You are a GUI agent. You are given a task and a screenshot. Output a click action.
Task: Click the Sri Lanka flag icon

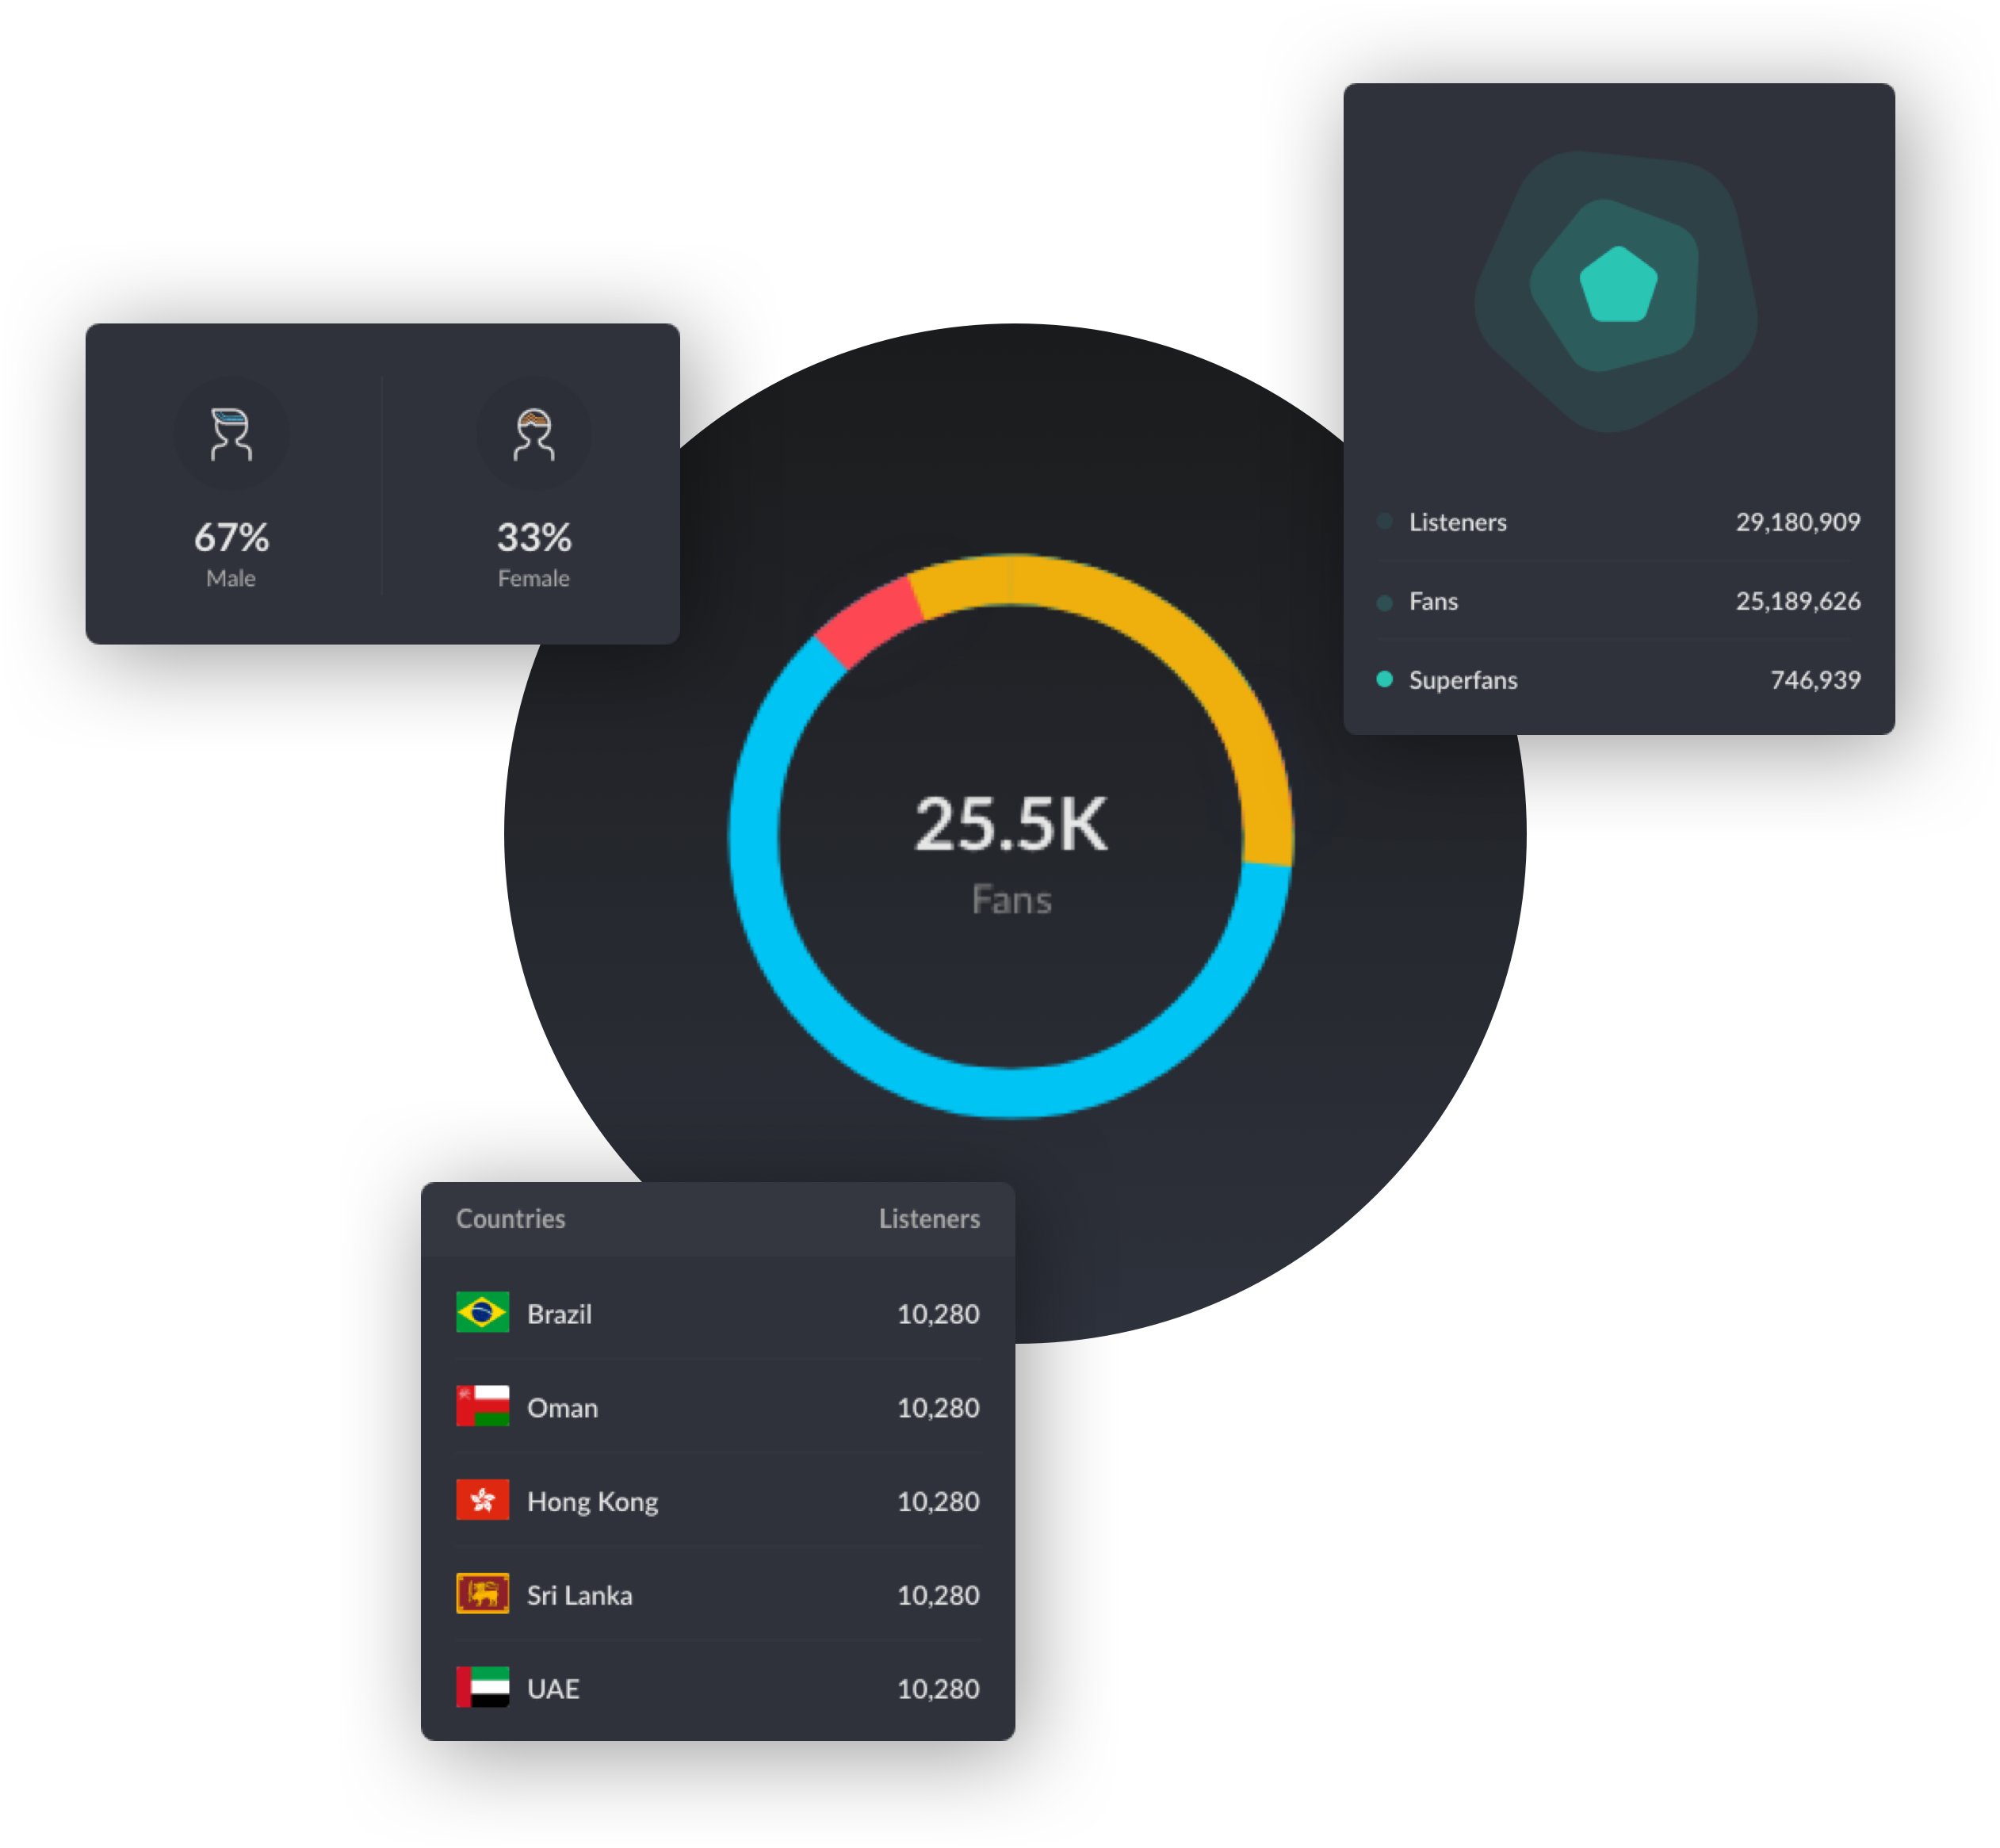tap(482, 1594)
